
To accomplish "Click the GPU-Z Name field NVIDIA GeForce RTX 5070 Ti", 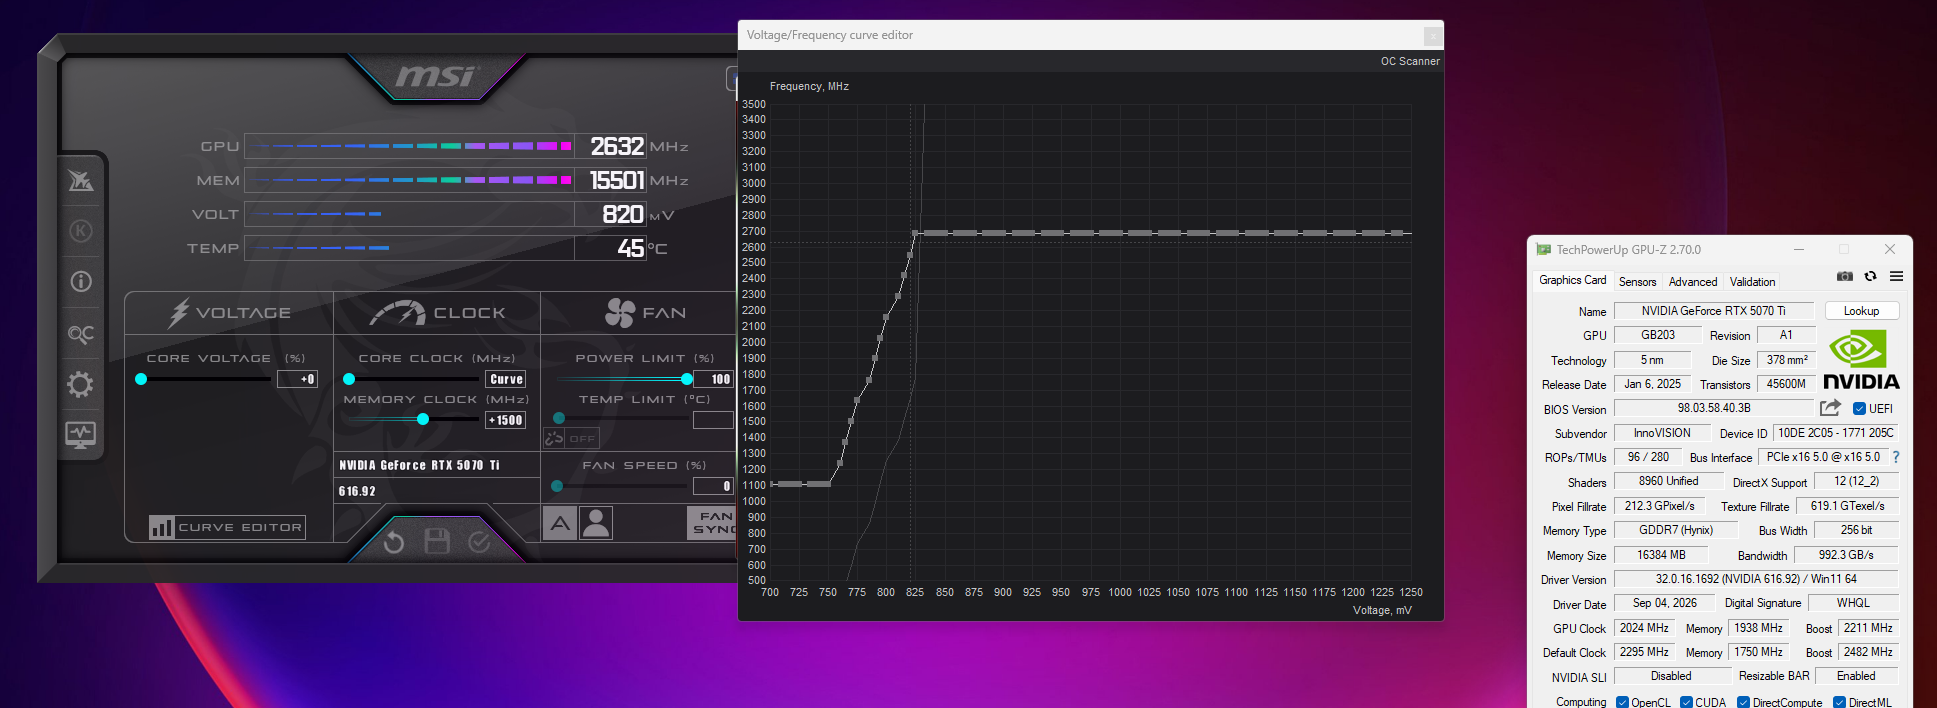I will [1713, 311].
